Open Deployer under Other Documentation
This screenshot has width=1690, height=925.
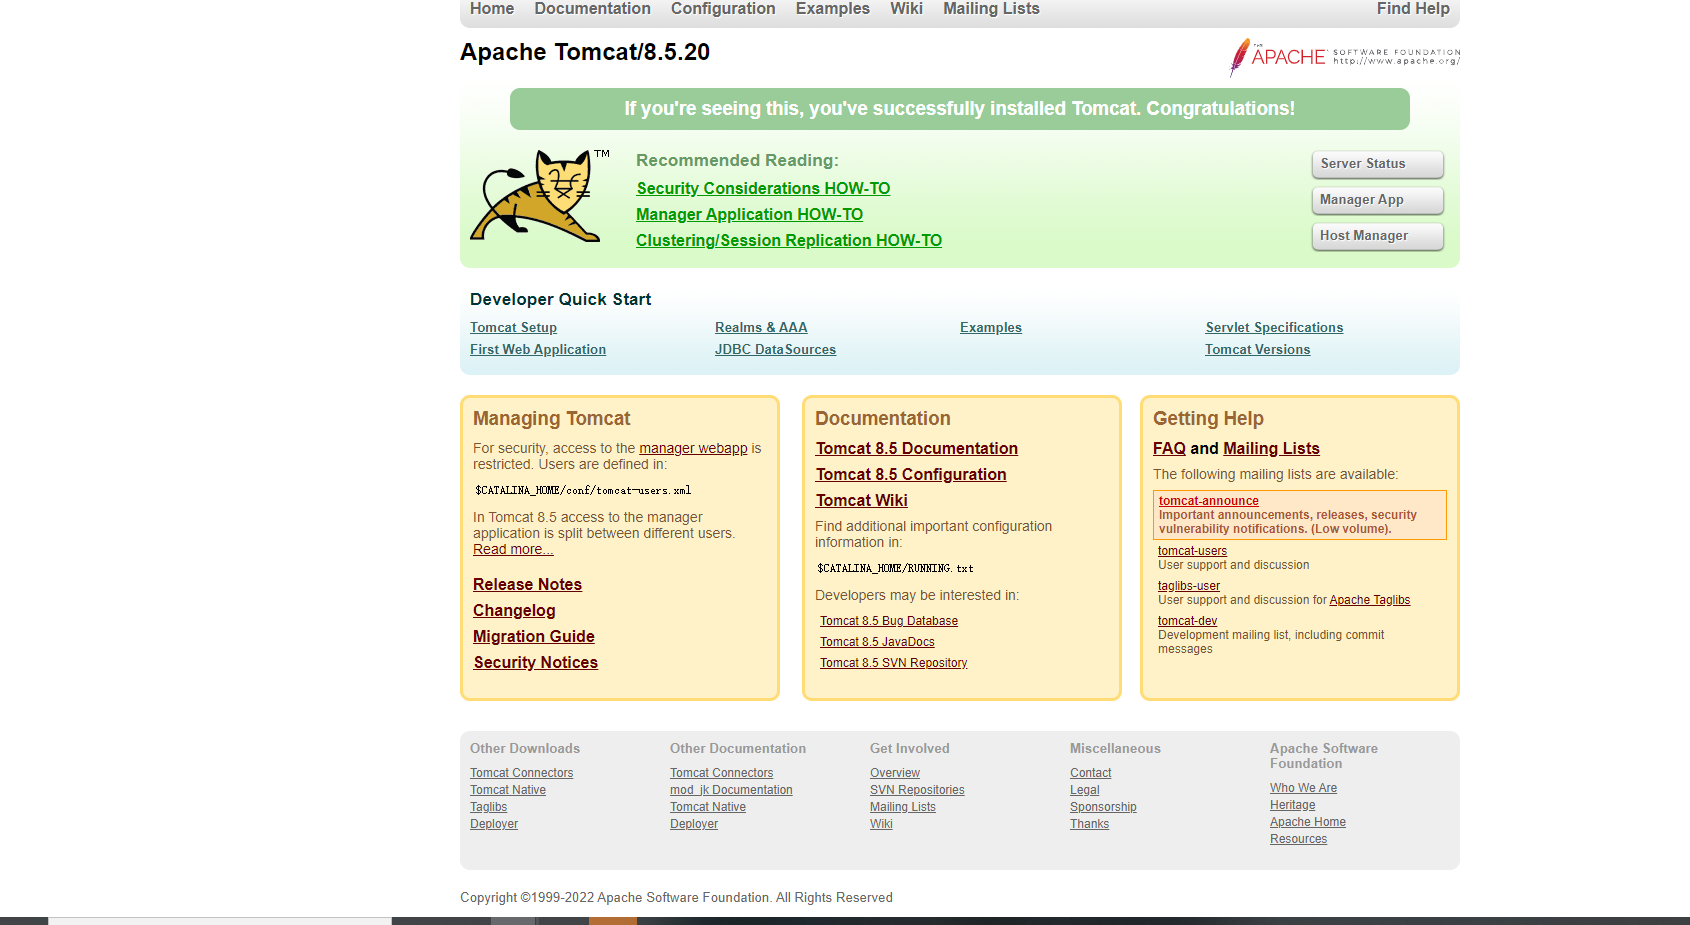pos(694,824)
